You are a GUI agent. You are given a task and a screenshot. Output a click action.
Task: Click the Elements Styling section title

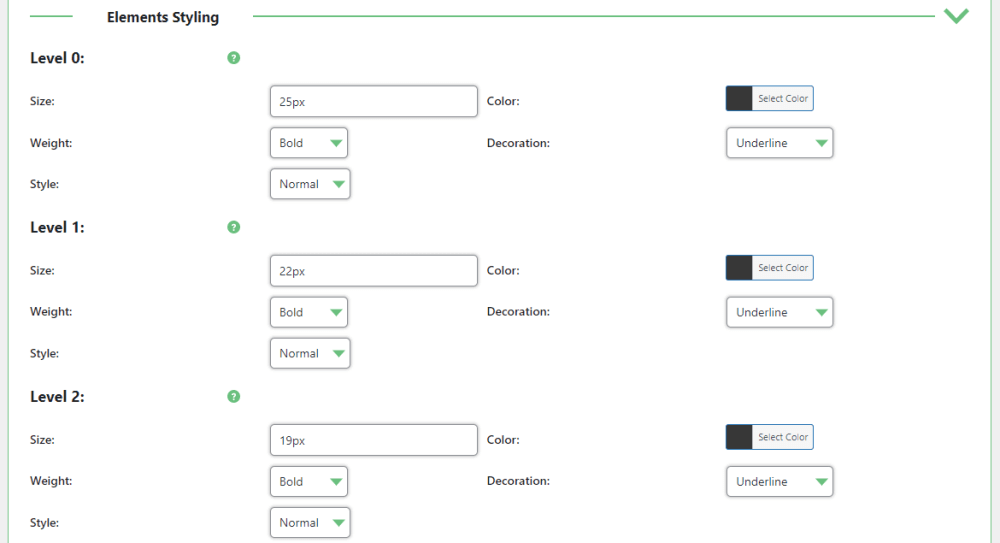coord(163,17)
